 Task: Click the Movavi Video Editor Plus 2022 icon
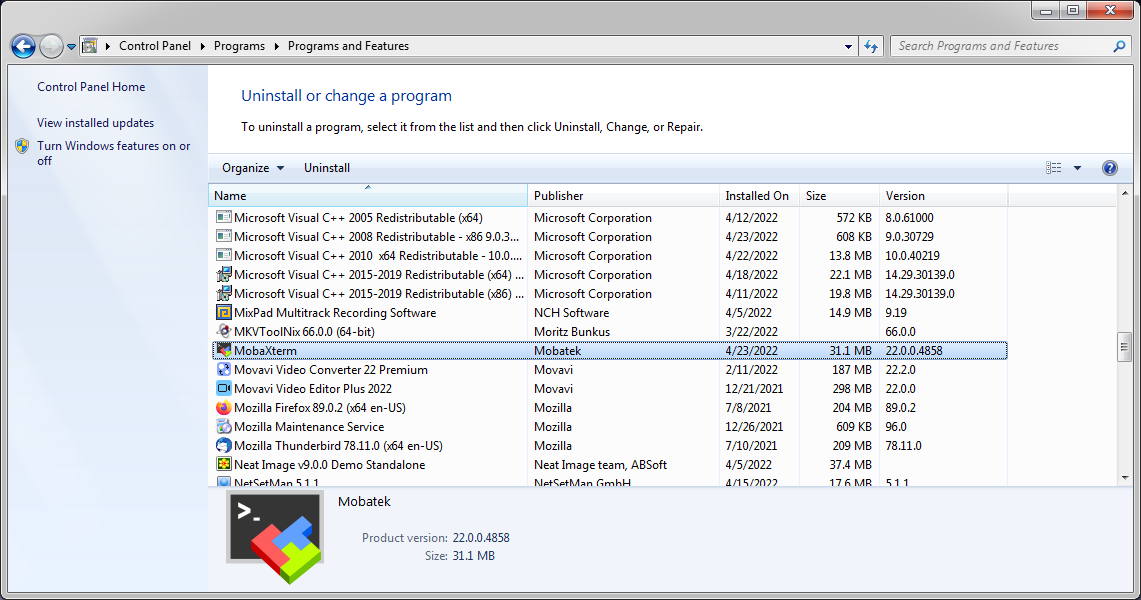click(x=223, y=388)
